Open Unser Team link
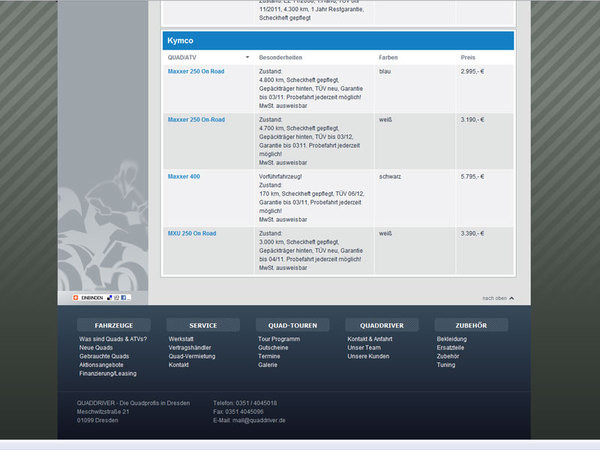Image resolution: width=600 pixels, height=450 pixels. click(x=364, y=347)
